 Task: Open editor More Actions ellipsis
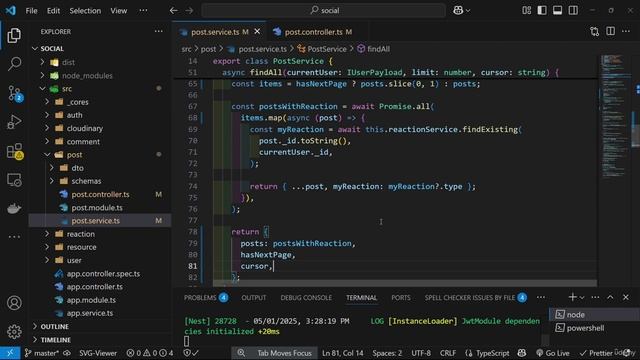coord(626,31)
